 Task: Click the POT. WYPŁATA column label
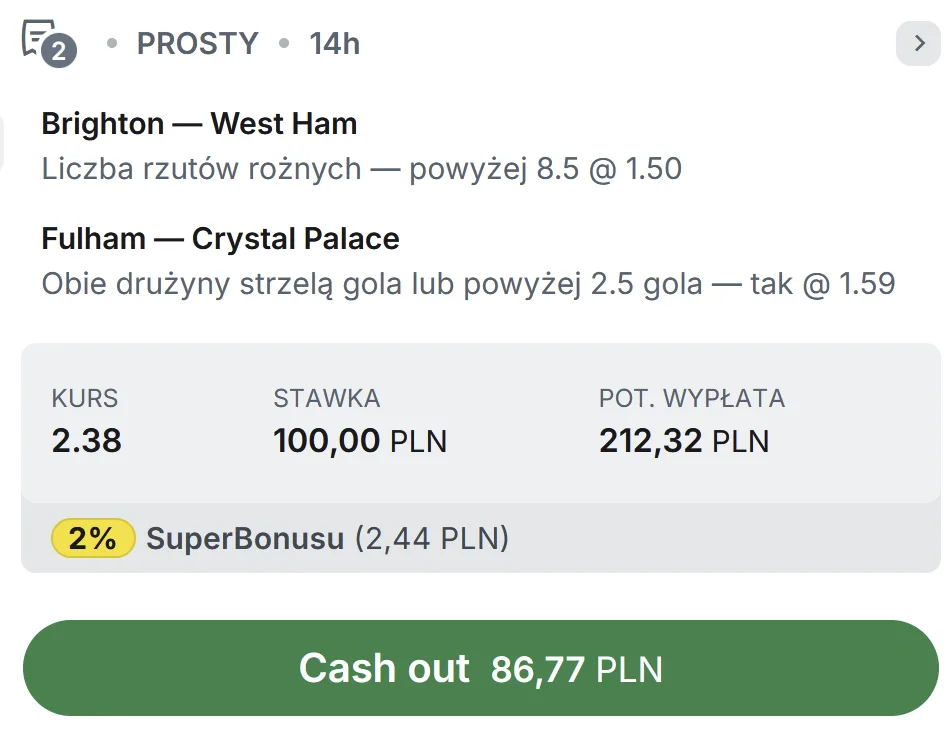[x=691, y=398]
